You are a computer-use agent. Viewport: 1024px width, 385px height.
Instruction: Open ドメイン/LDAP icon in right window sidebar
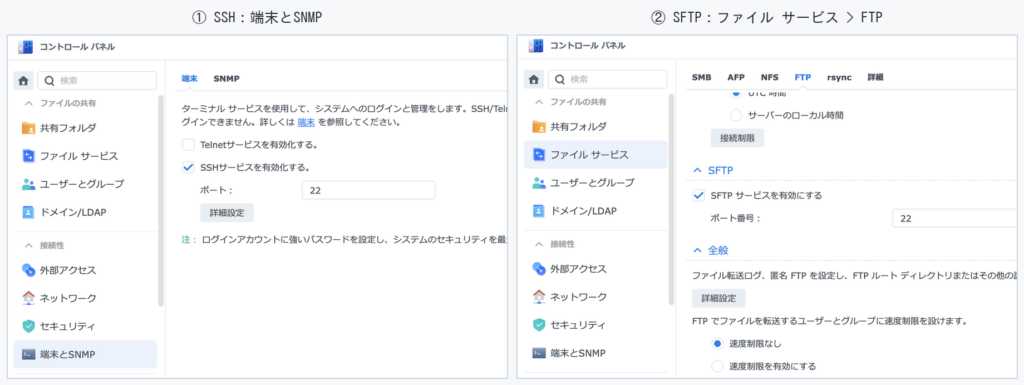tap(539, 211)
